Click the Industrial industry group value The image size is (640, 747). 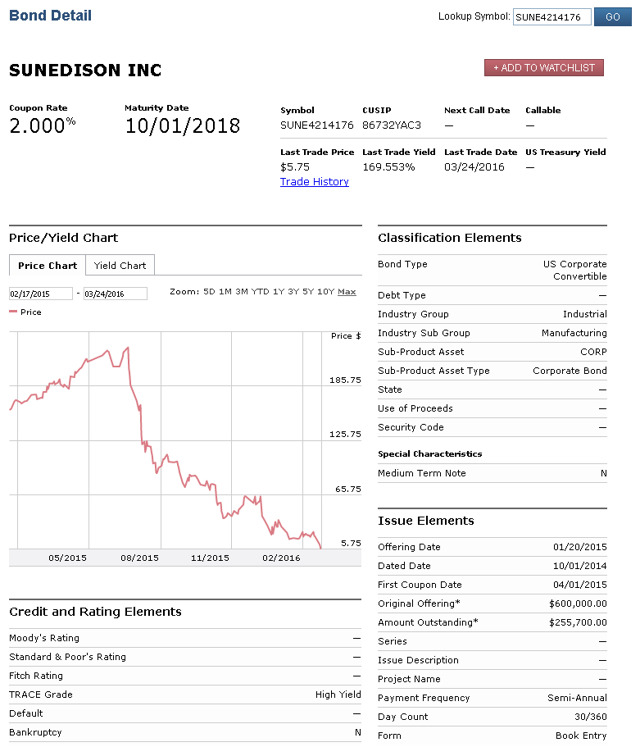coord(585,314)
